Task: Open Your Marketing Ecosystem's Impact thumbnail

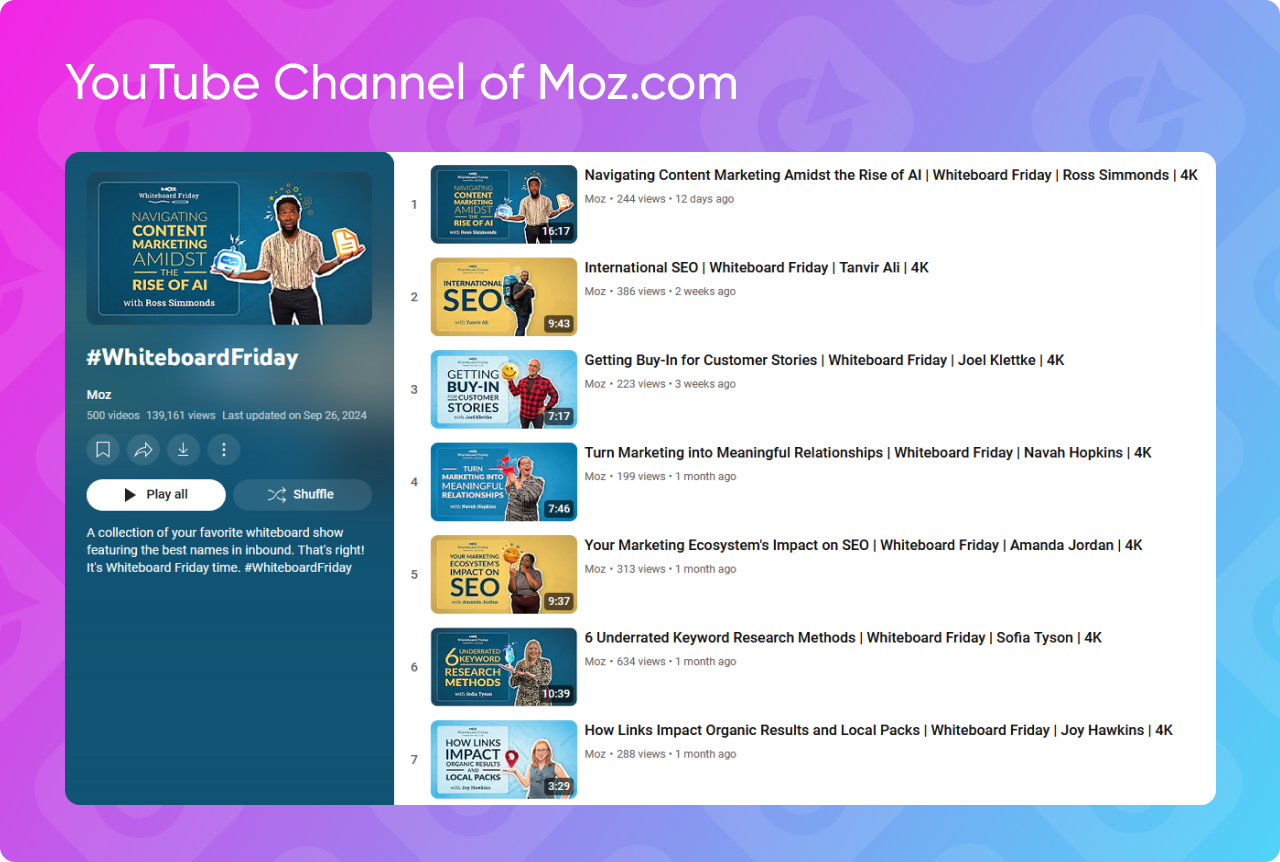Action: click(x=504, y=574)
